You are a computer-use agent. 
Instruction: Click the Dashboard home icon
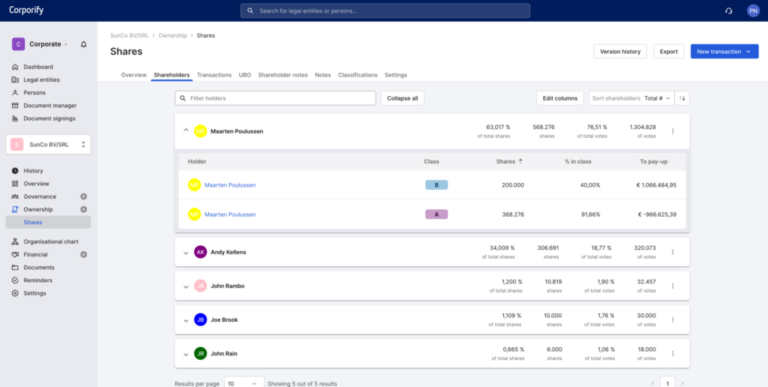click(15, 67)
